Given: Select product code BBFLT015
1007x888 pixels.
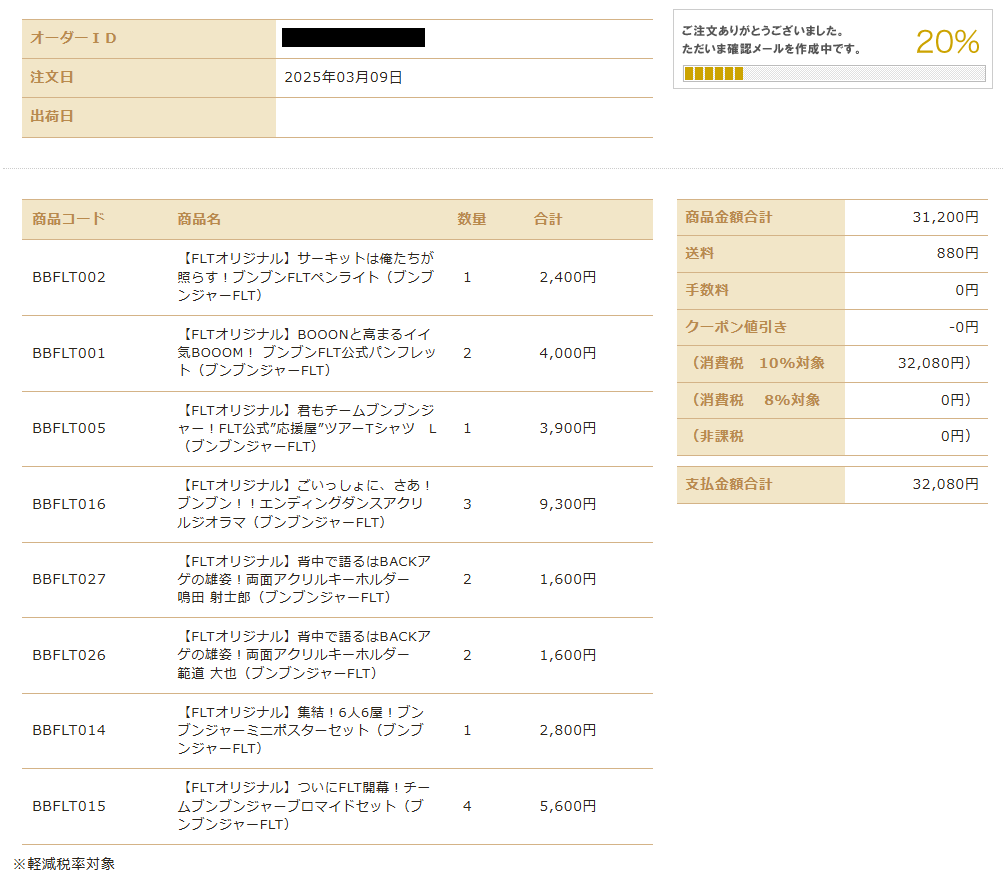Looking at the screenshot, I should point(69,806).
